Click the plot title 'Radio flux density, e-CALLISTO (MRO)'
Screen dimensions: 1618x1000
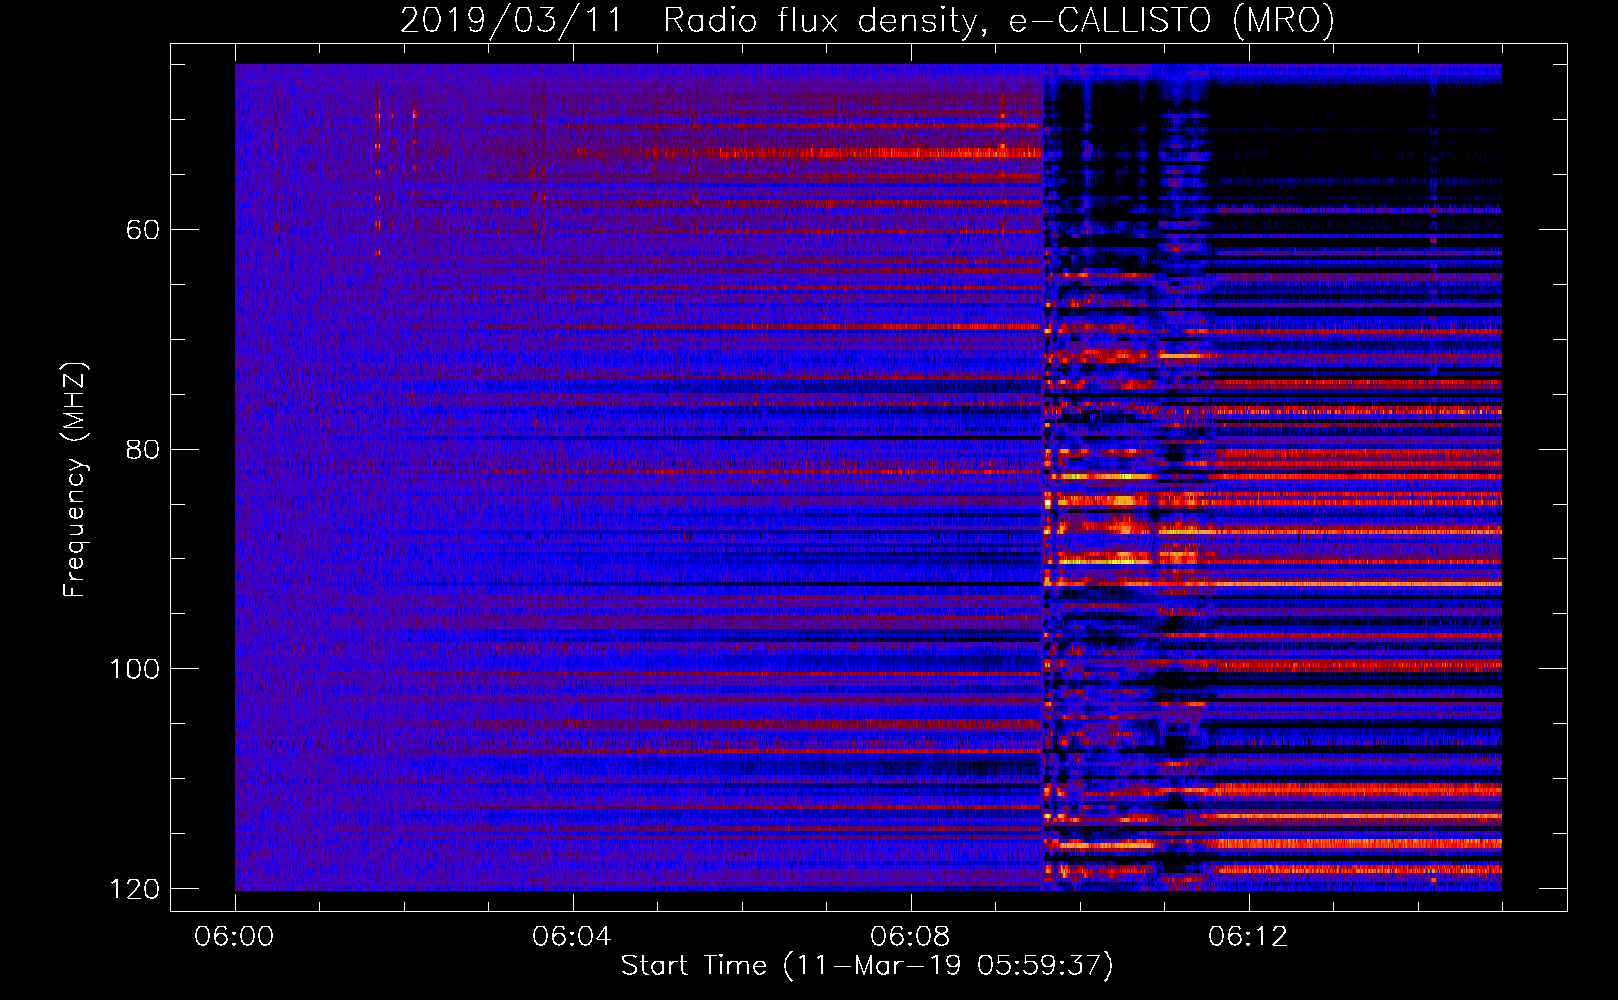(x=999, y=21)
